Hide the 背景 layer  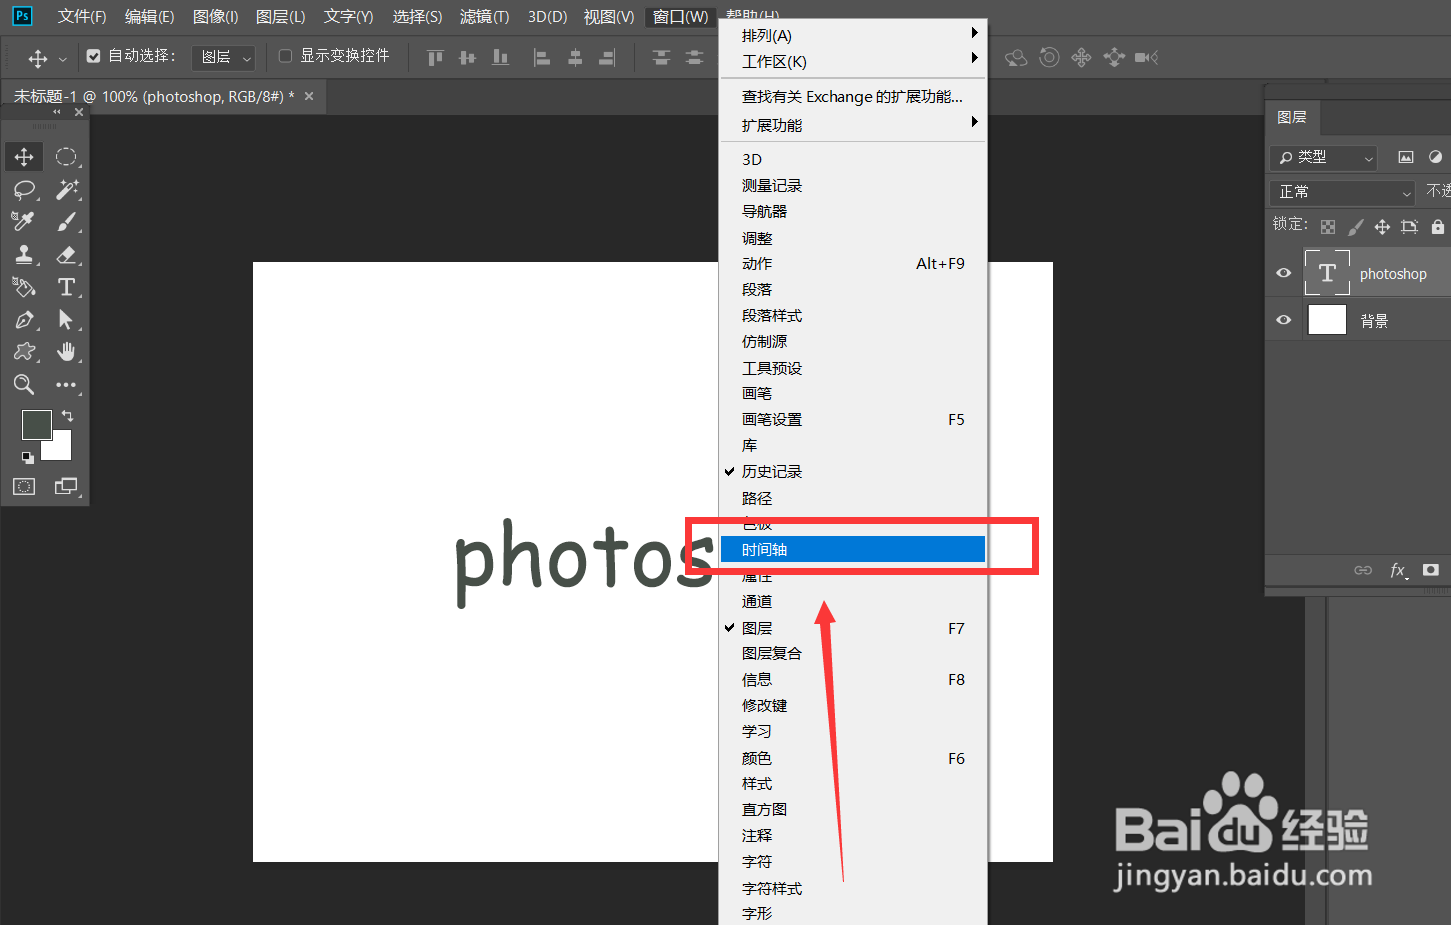pos(1284,320)
